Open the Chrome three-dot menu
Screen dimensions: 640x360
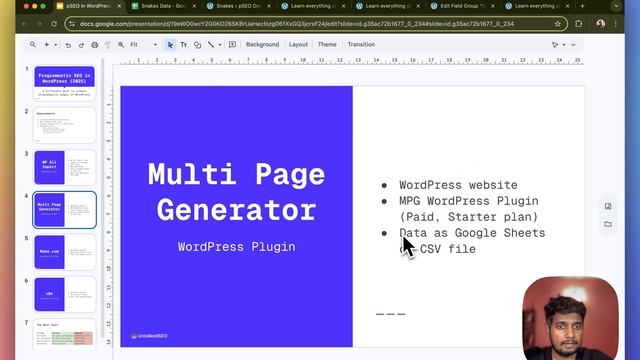(x=615, y=24)
